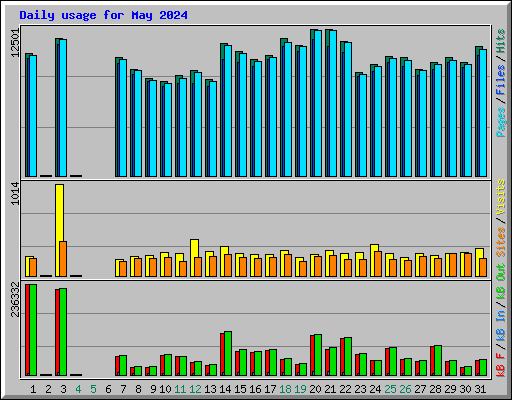Click the green kB Out bar for day 1

point(33,330)
